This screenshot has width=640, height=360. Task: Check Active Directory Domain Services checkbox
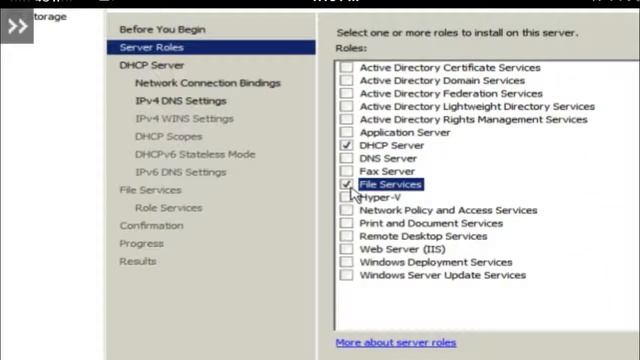tap(346, 80)
